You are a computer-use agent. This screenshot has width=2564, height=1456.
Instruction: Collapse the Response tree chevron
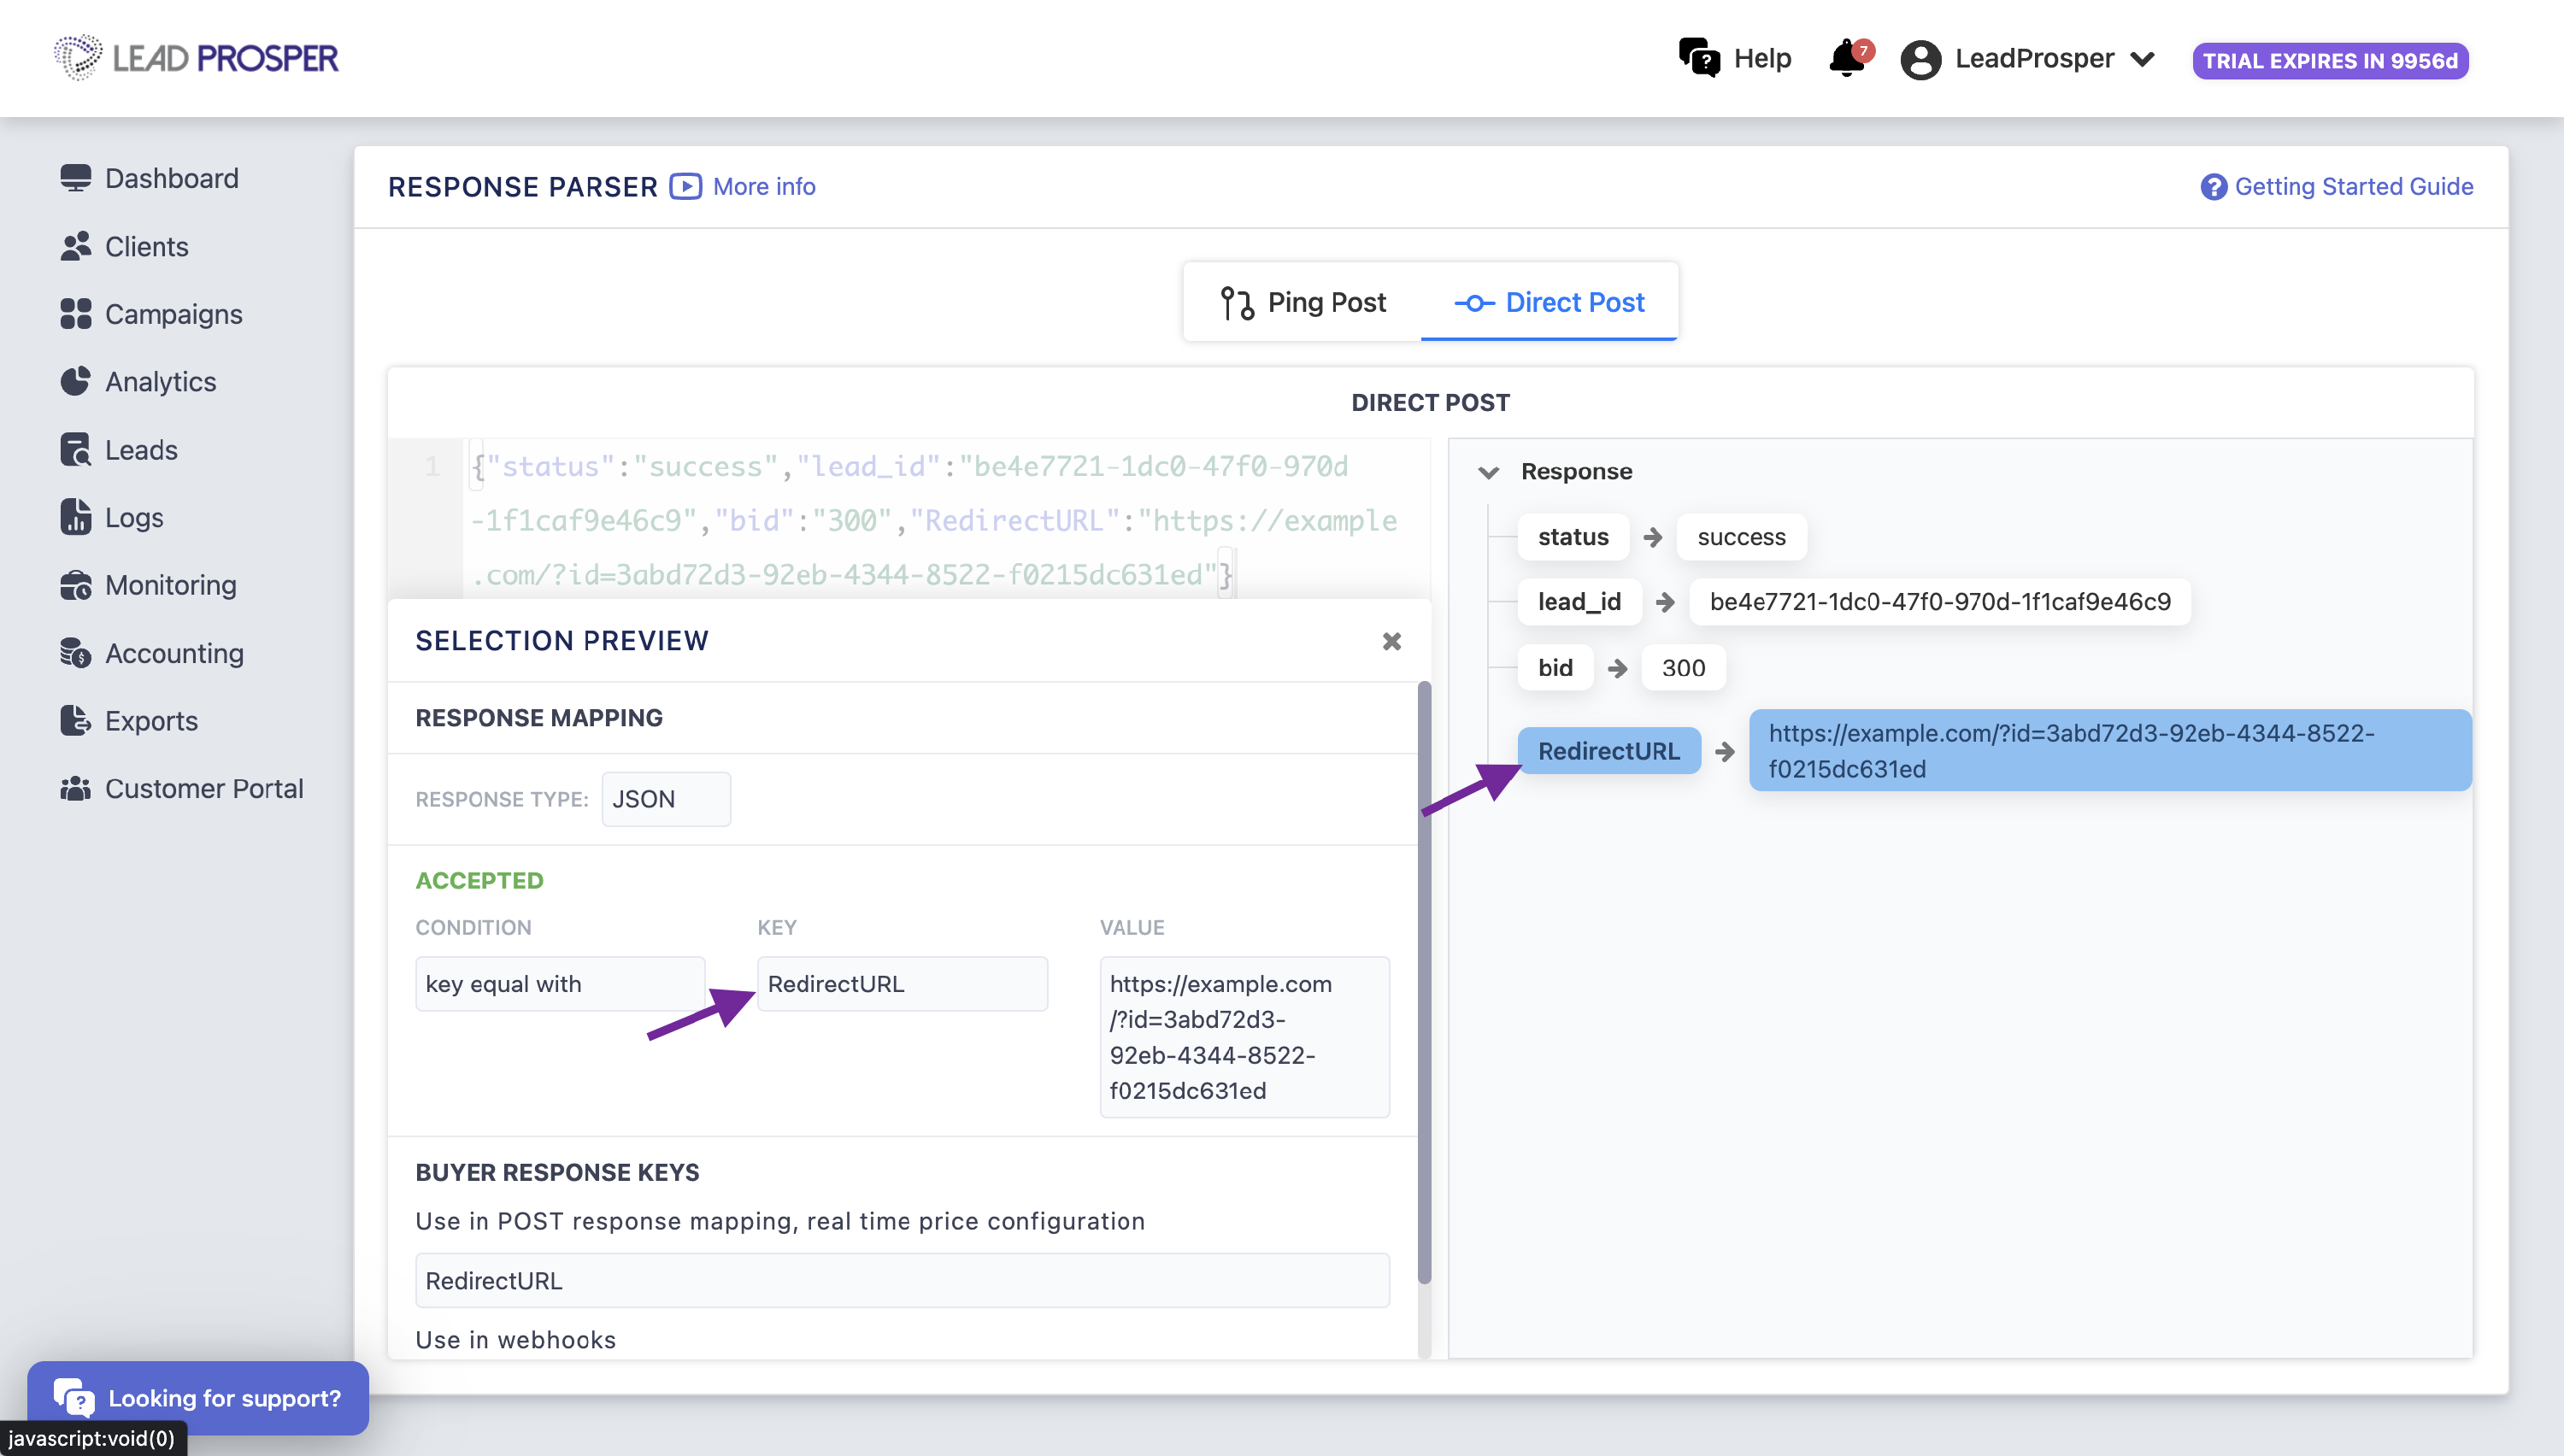(x=1488, y=472)
